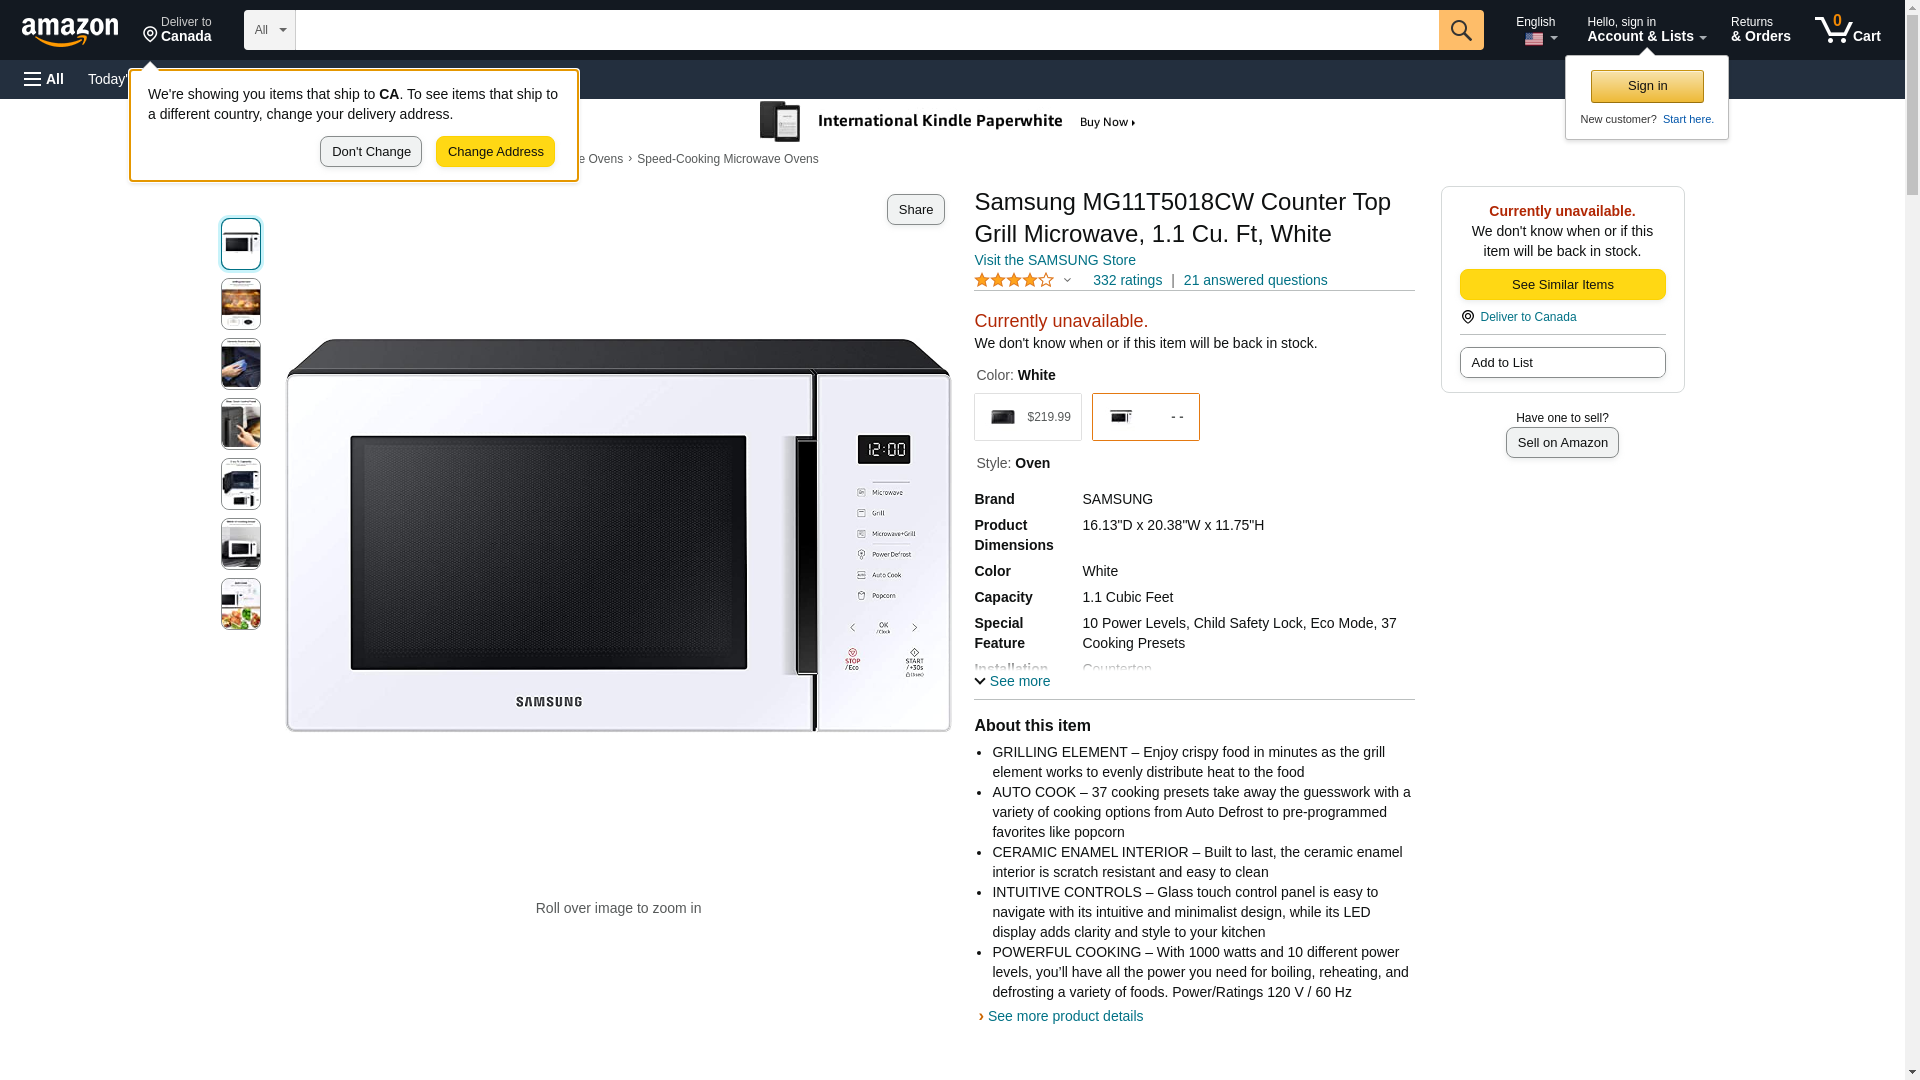This screenshot has height=1080, width=1920.
Task: Expand the See more product specs
Action: point(1012,681)
